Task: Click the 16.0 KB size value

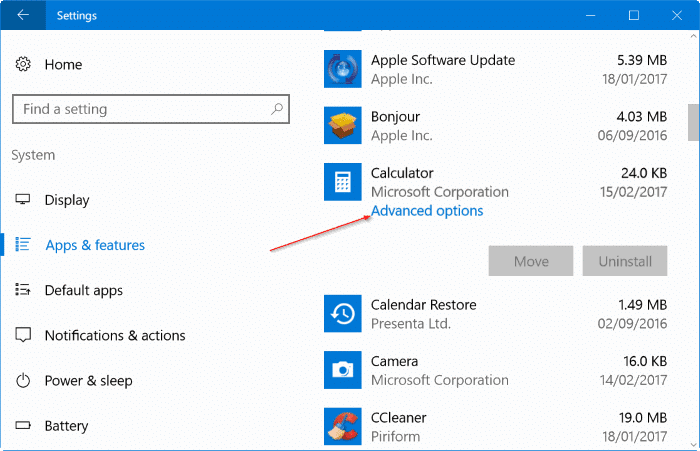Action: pyautogui.click(x=645, y=361)
